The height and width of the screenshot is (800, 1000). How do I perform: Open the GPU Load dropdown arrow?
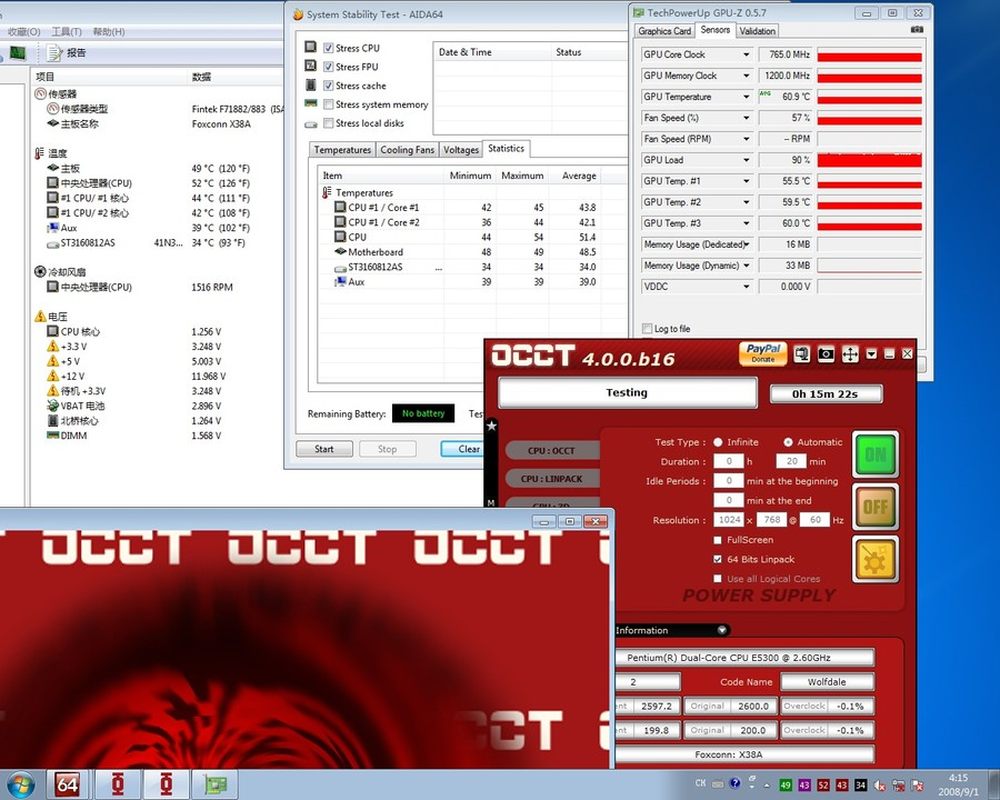click(746, 160)
